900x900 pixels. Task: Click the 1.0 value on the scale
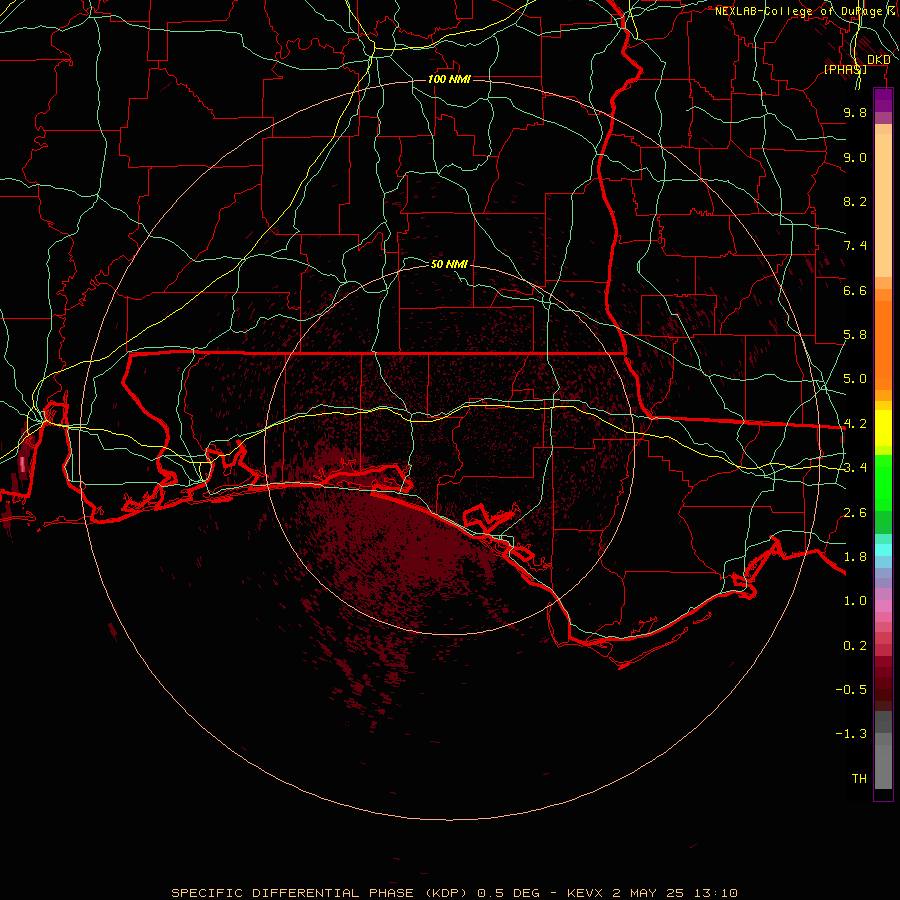(855, 601)
